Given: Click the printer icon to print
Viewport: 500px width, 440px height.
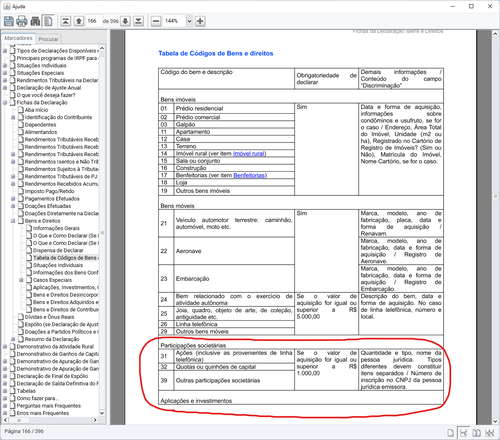Looking at the screenshot, I should point(22,21).
